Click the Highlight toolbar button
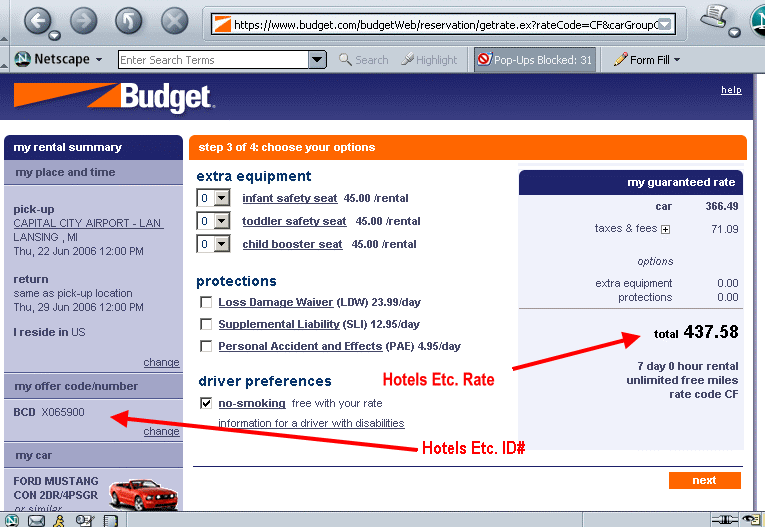The height and width of the screenshot is (527, 765). [429, 60]
